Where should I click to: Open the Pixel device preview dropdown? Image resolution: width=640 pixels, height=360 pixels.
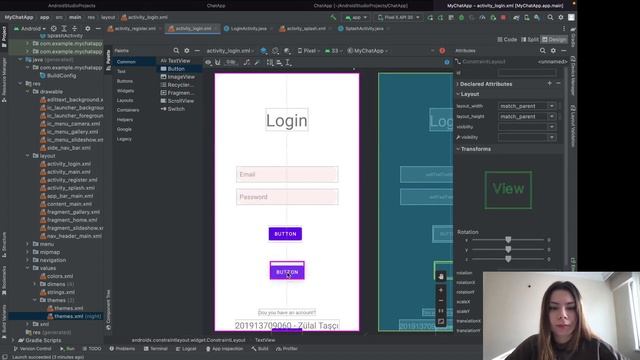309,51
